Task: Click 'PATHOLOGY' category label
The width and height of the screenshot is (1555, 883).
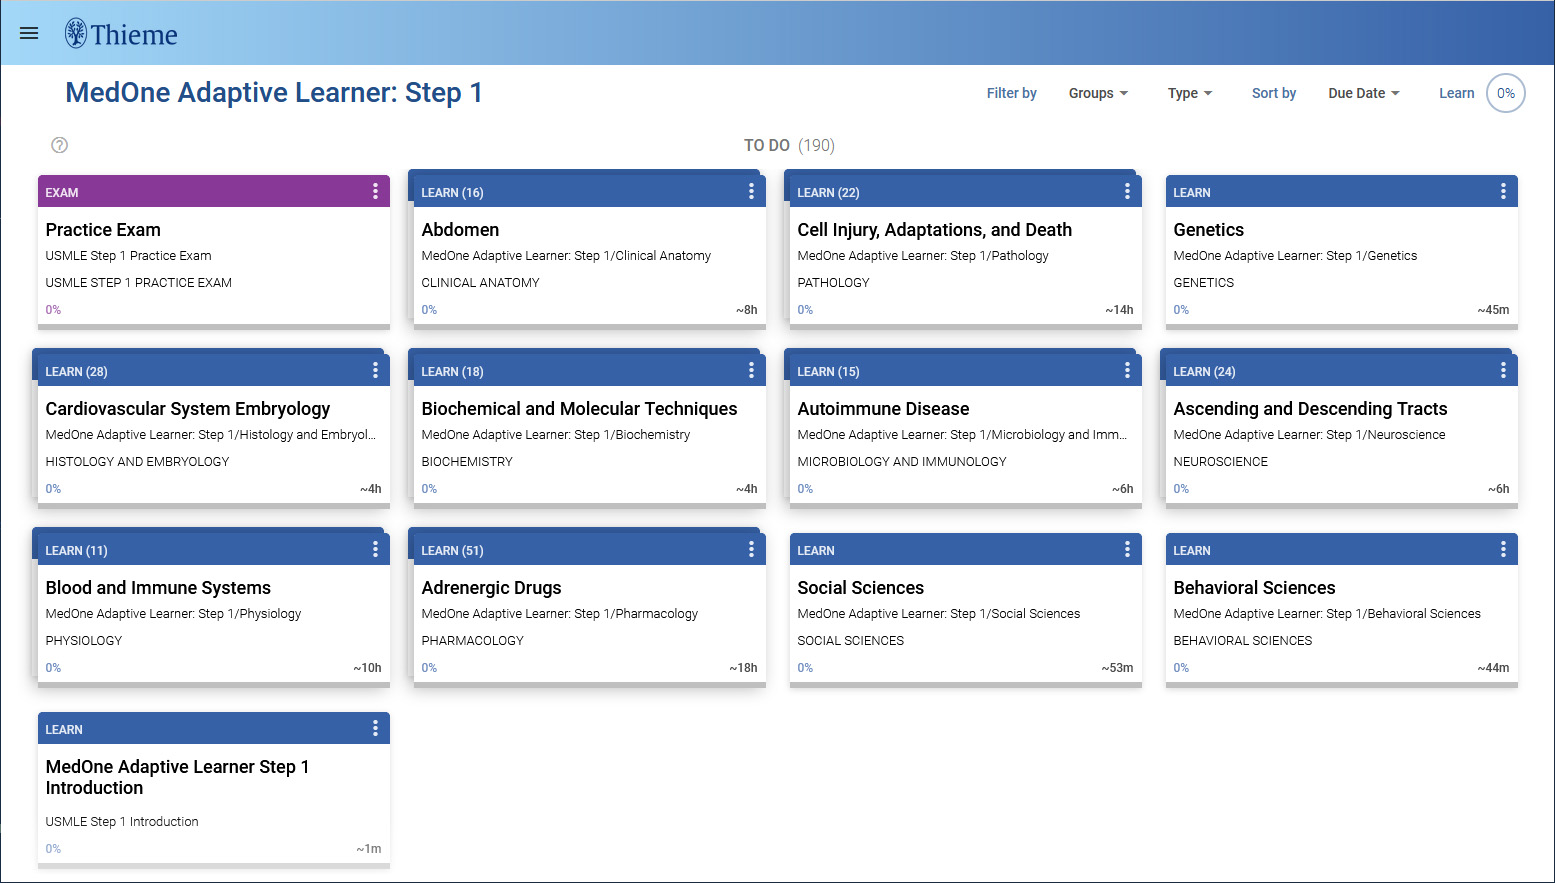Action: pyautogui.click(x=833, y=283)
